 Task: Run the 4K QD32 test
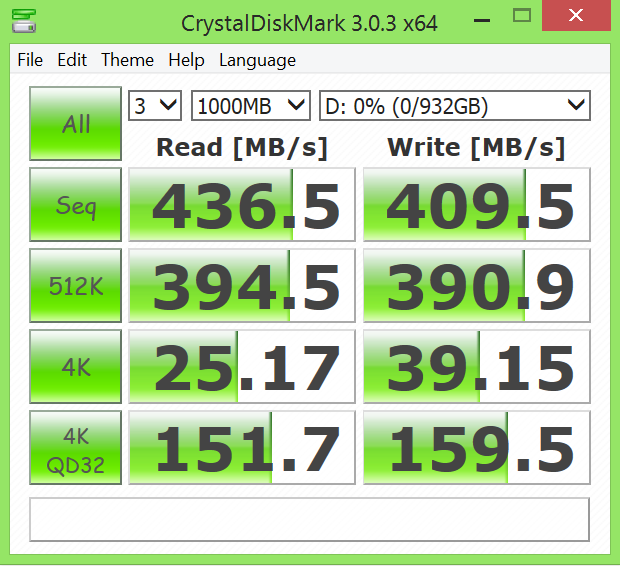(76, 448)
